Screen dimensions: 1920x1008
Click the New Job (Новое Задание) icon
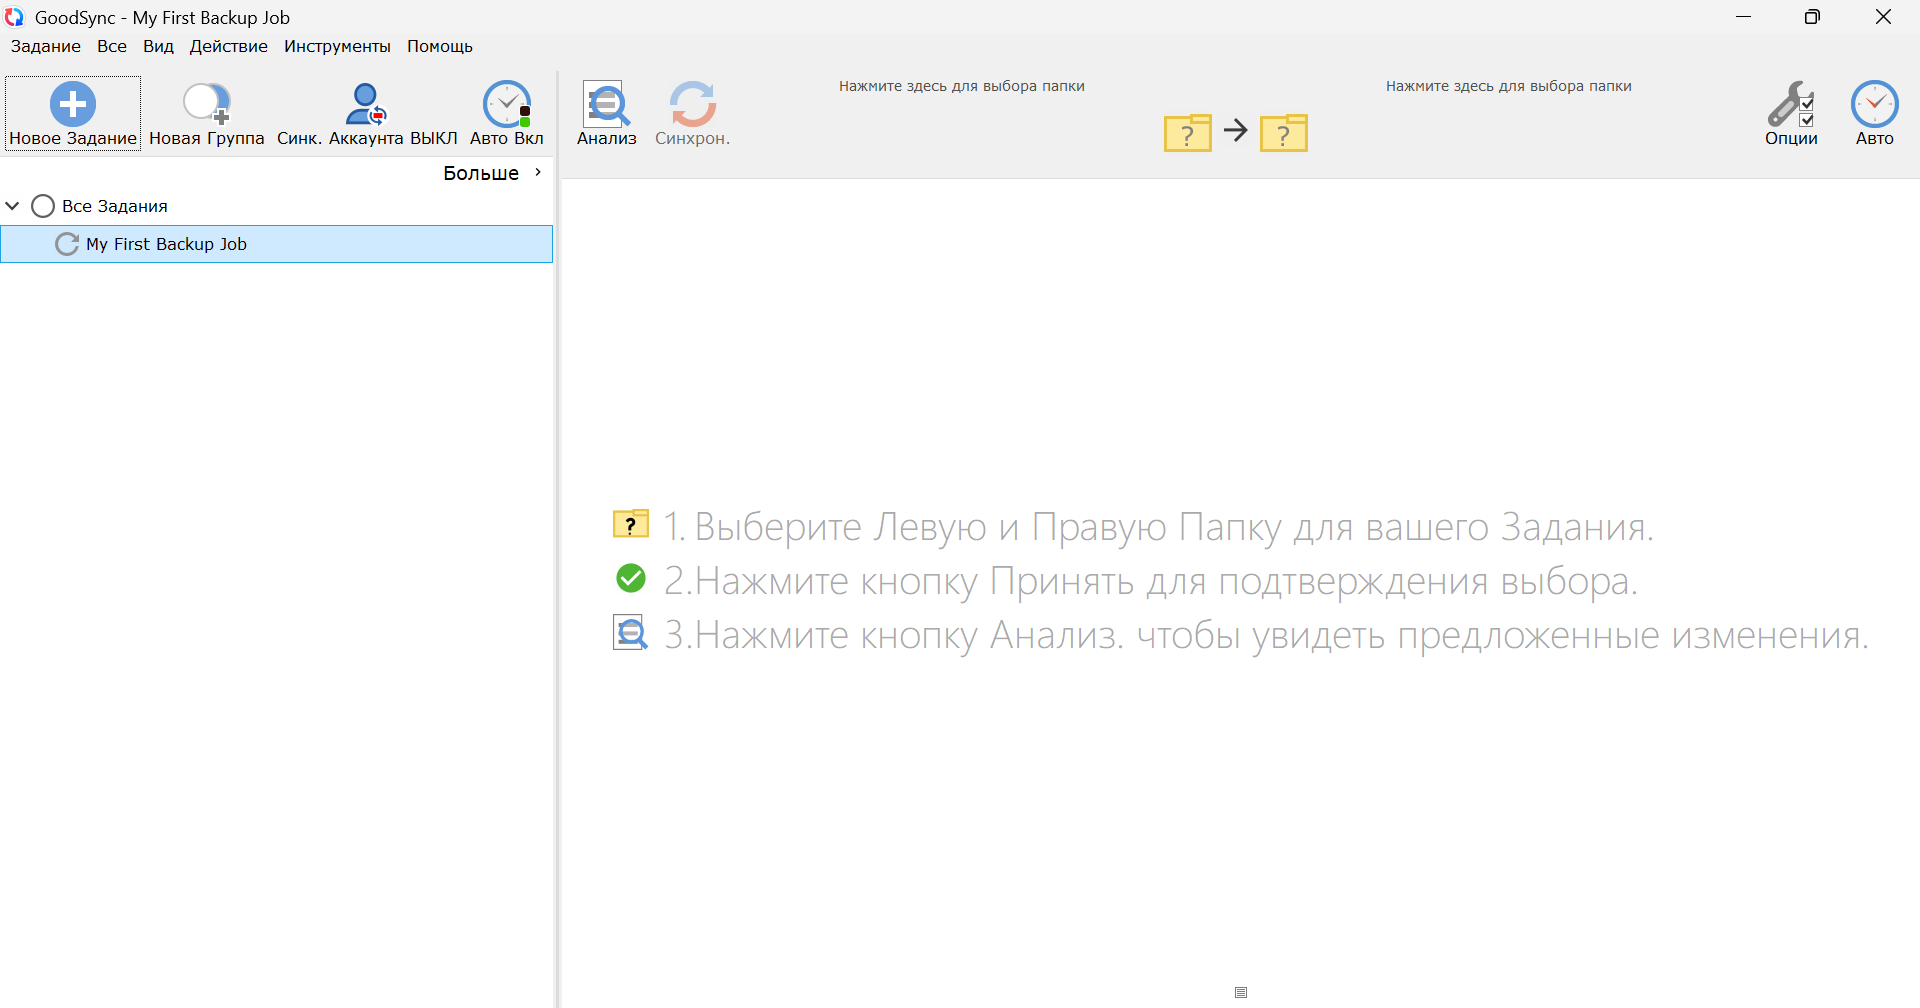73,104
